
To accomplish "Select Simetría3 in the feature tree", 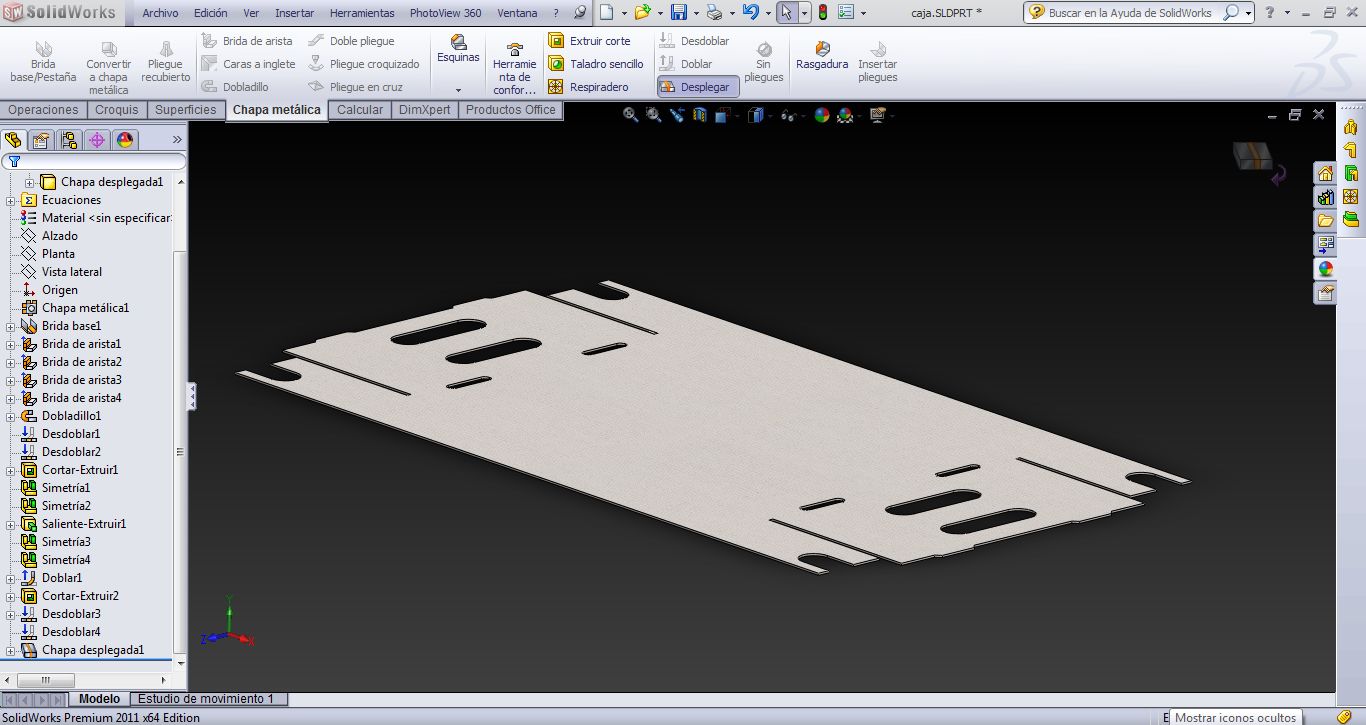I will coord(66,542).
